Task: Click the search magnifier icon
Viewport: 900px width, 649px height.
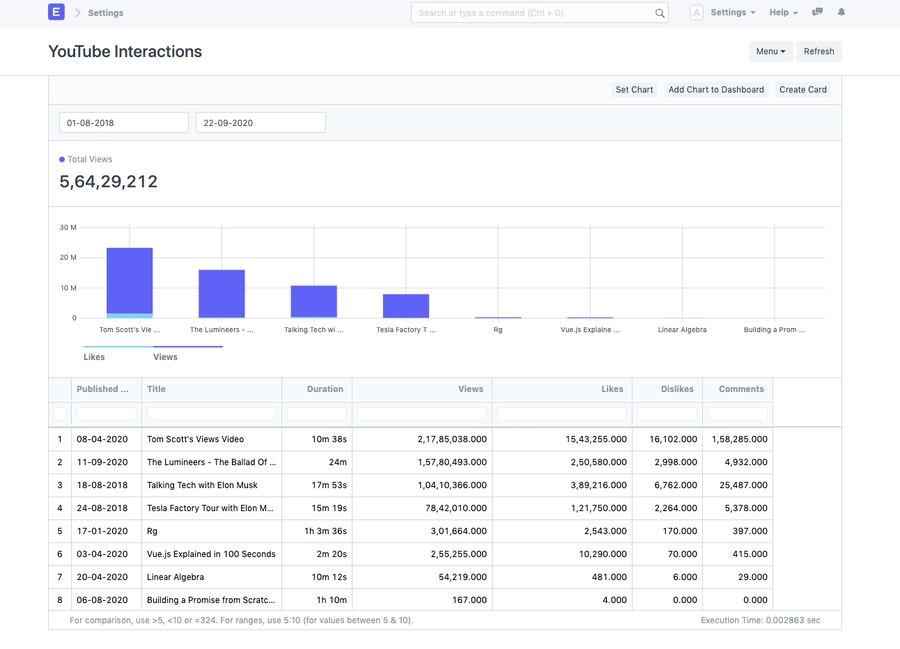Action: point(659,13)
